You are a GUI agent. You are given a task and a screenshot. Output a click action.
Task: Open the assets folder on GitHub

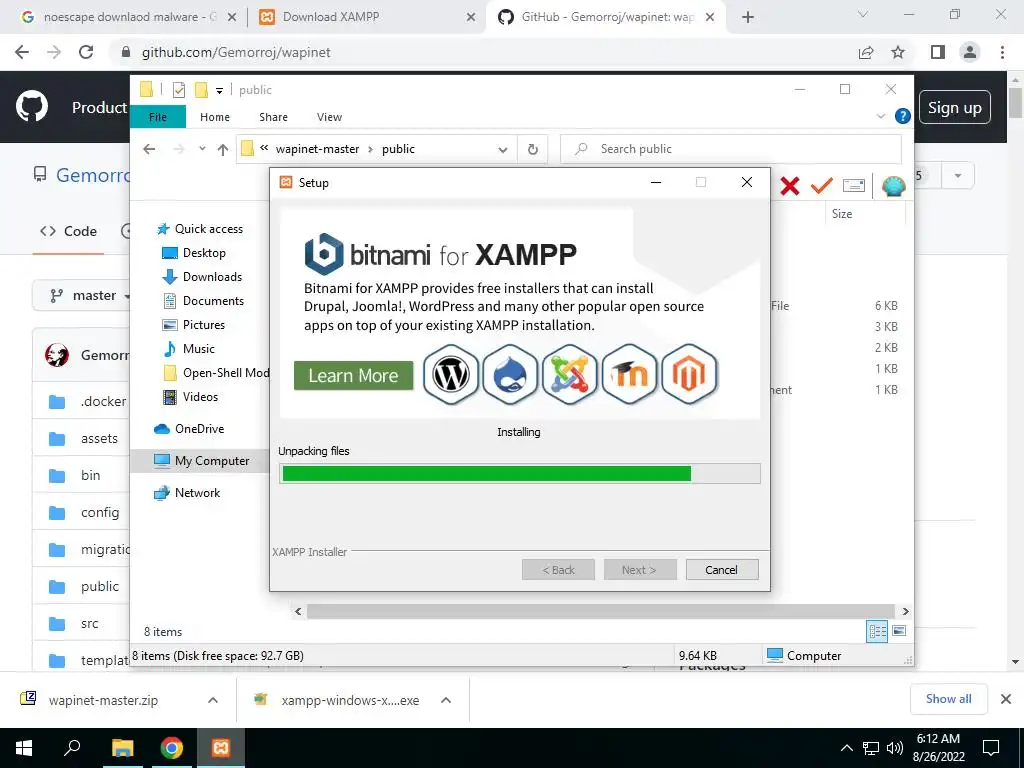pyautogui.click(x=99, y=438)
